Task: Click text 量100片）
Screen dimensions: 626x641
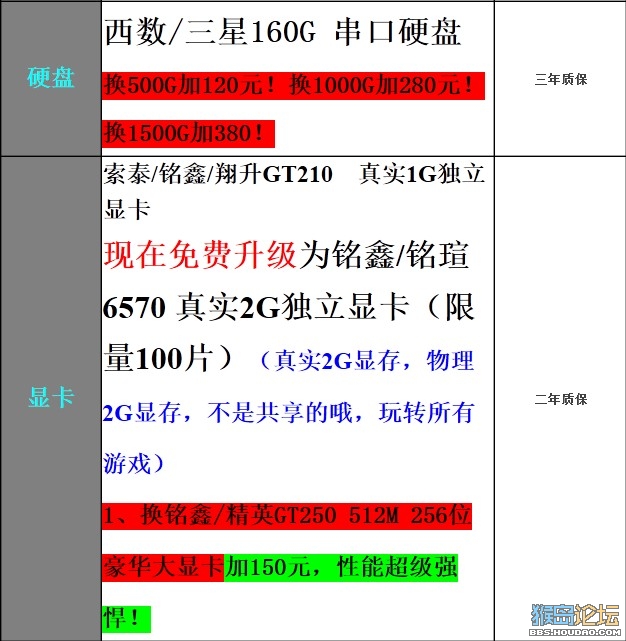Action: tap(169, 358)
